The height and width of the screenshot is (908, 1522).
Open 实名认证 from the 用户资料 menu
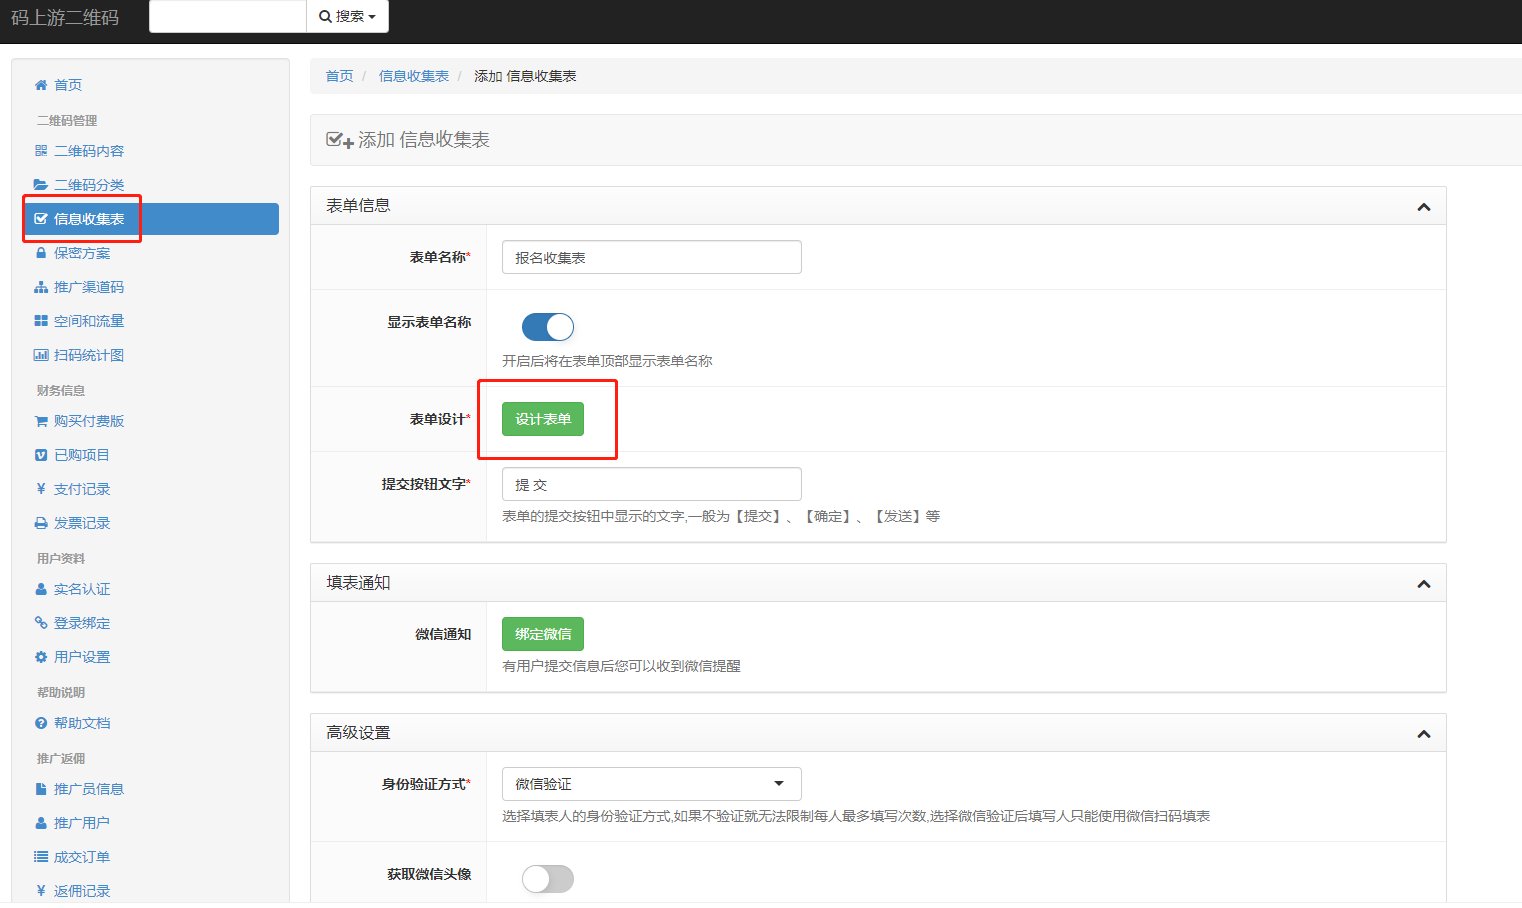[82, 589]
